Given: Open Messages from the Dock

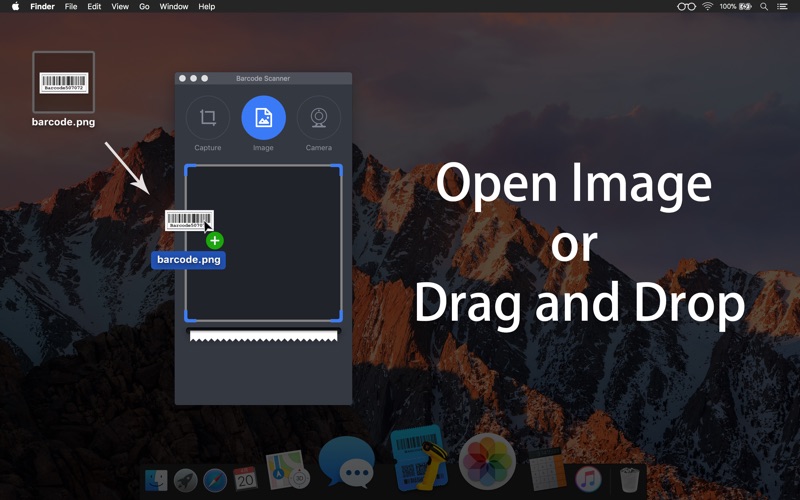Looking at the screenshot, I should tap(346, 462).
